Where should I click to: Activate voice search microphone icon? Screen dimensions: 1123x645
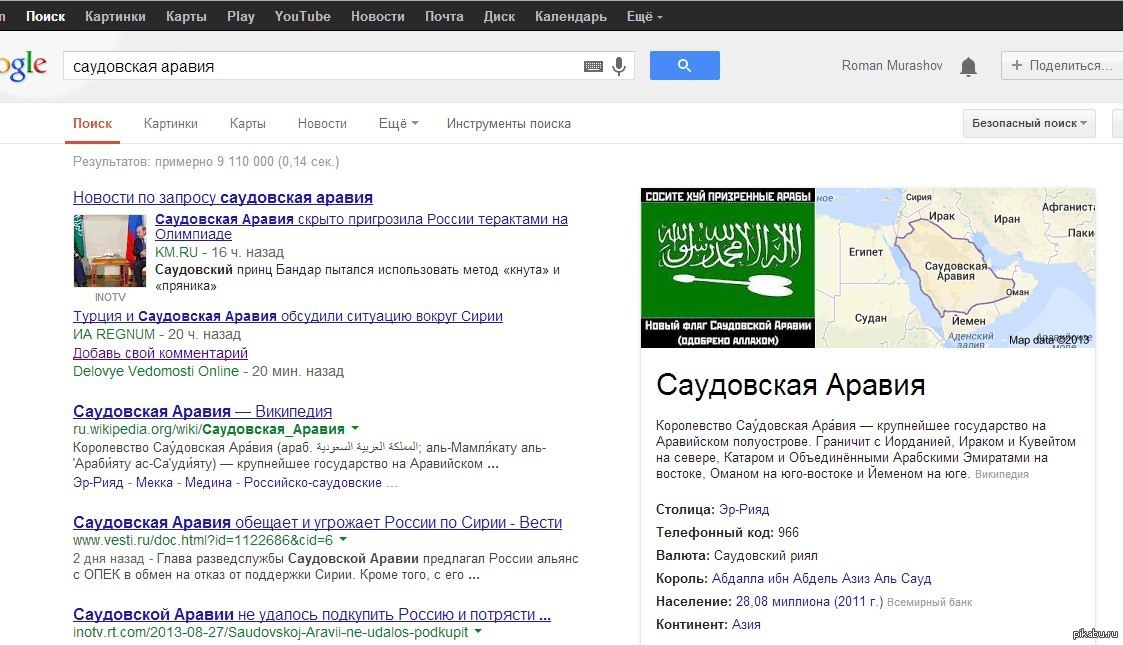pos(619,67)
